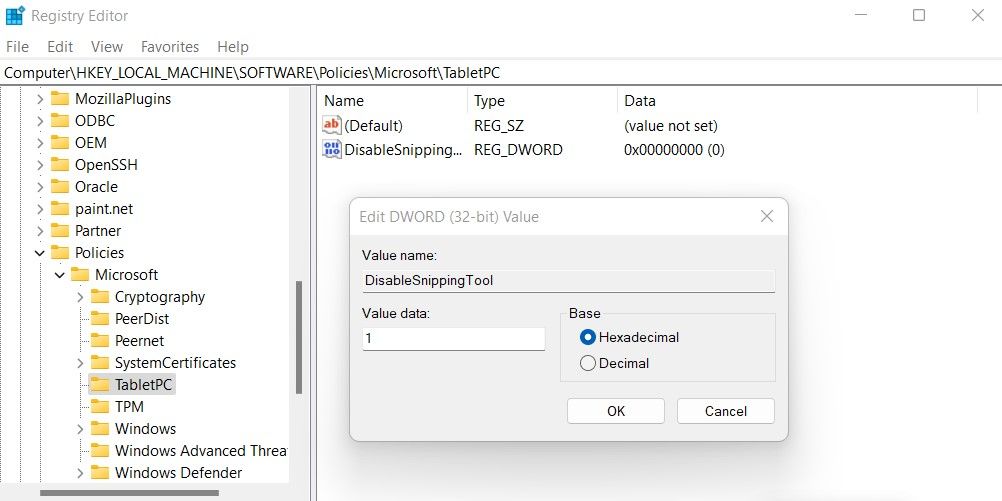This screenshot has height=501, width=1002.
Task: Select the Hexadecimal base option
Action: click(588, 338)
